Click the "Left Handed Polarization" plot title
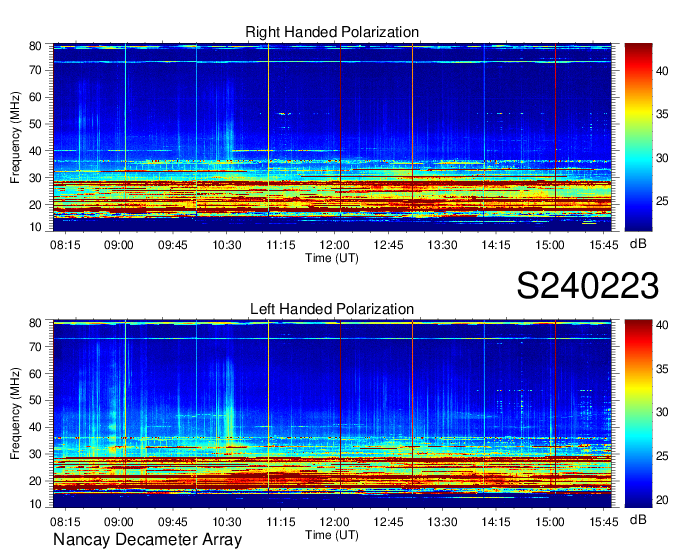The image size is (680, 552). (332, 309)
